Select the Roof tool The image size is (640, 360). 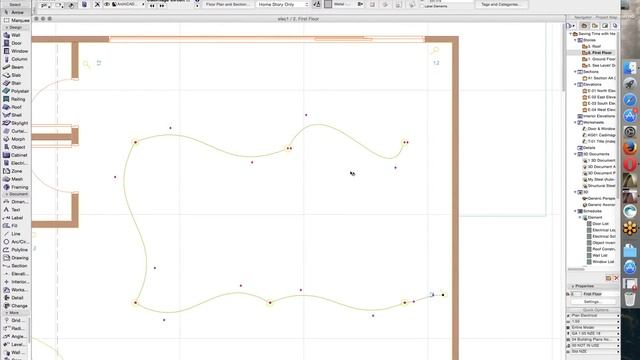(x=15, y=107)
